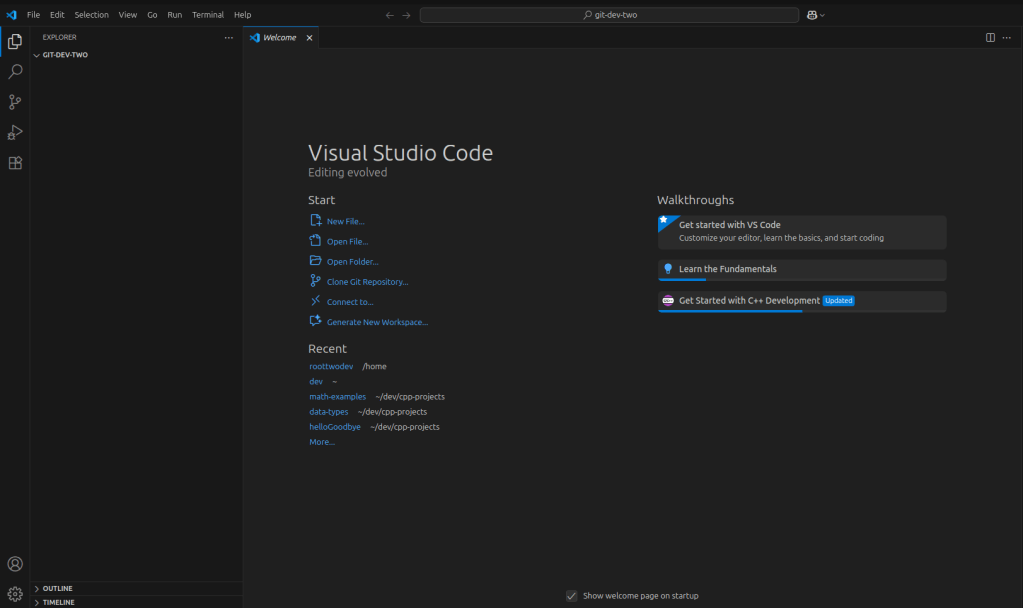
Task: Expand the Timeline section
Action: (x=57, y=602)
